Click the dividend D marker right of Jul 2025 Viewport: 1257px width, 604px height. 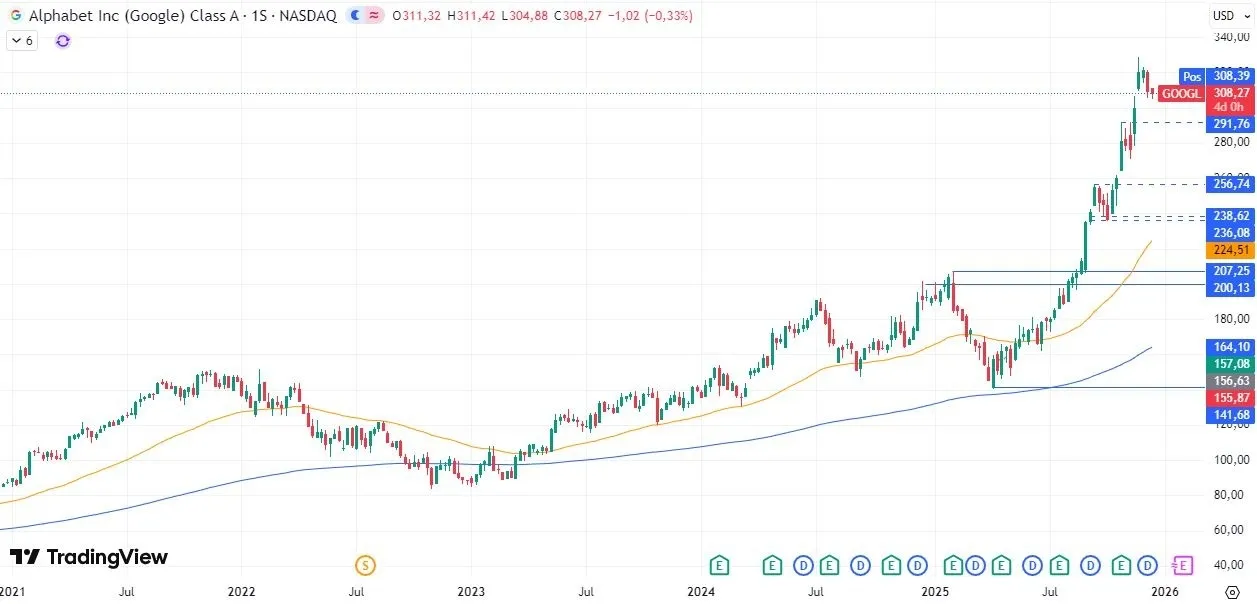(1089, 565)
